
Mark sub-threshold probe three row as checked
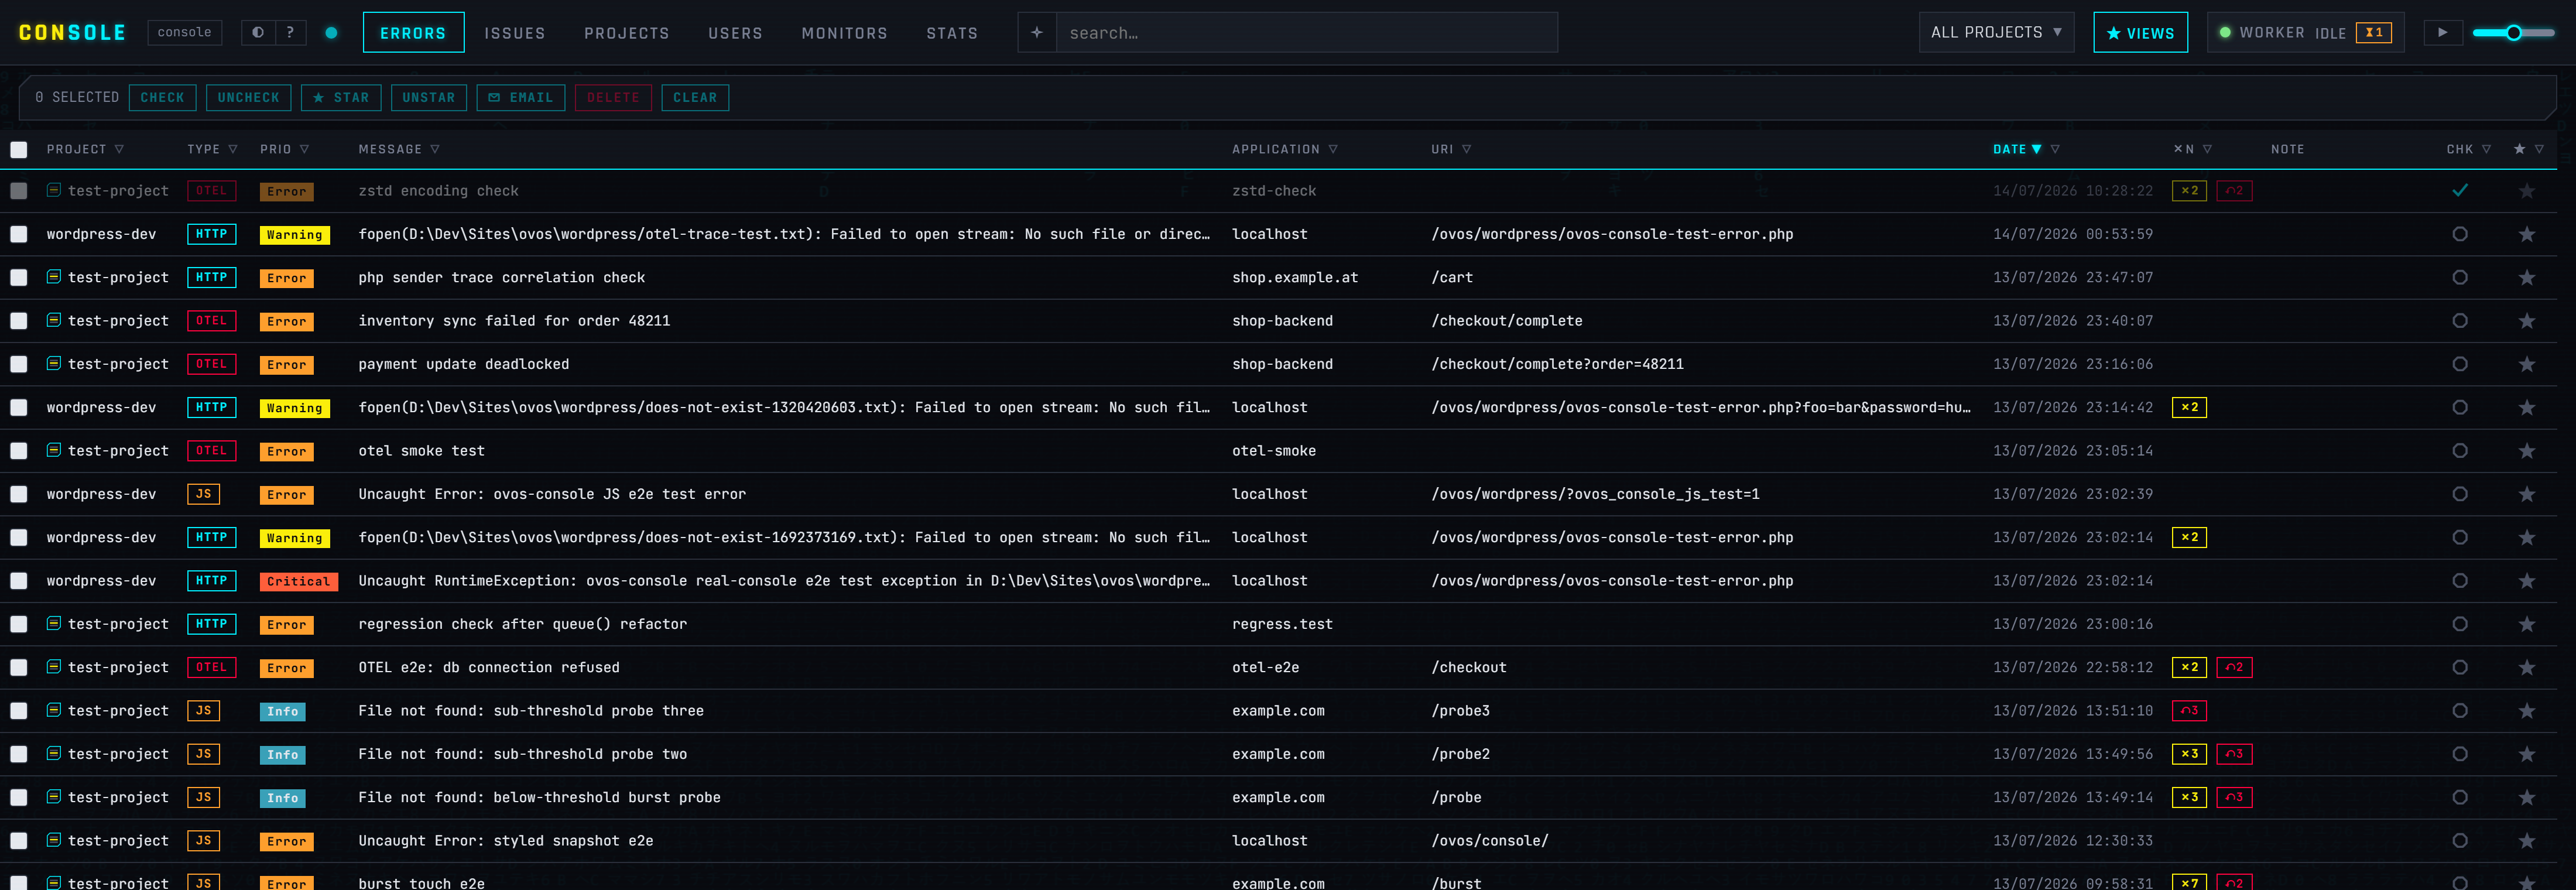[x=2459, y=710]
